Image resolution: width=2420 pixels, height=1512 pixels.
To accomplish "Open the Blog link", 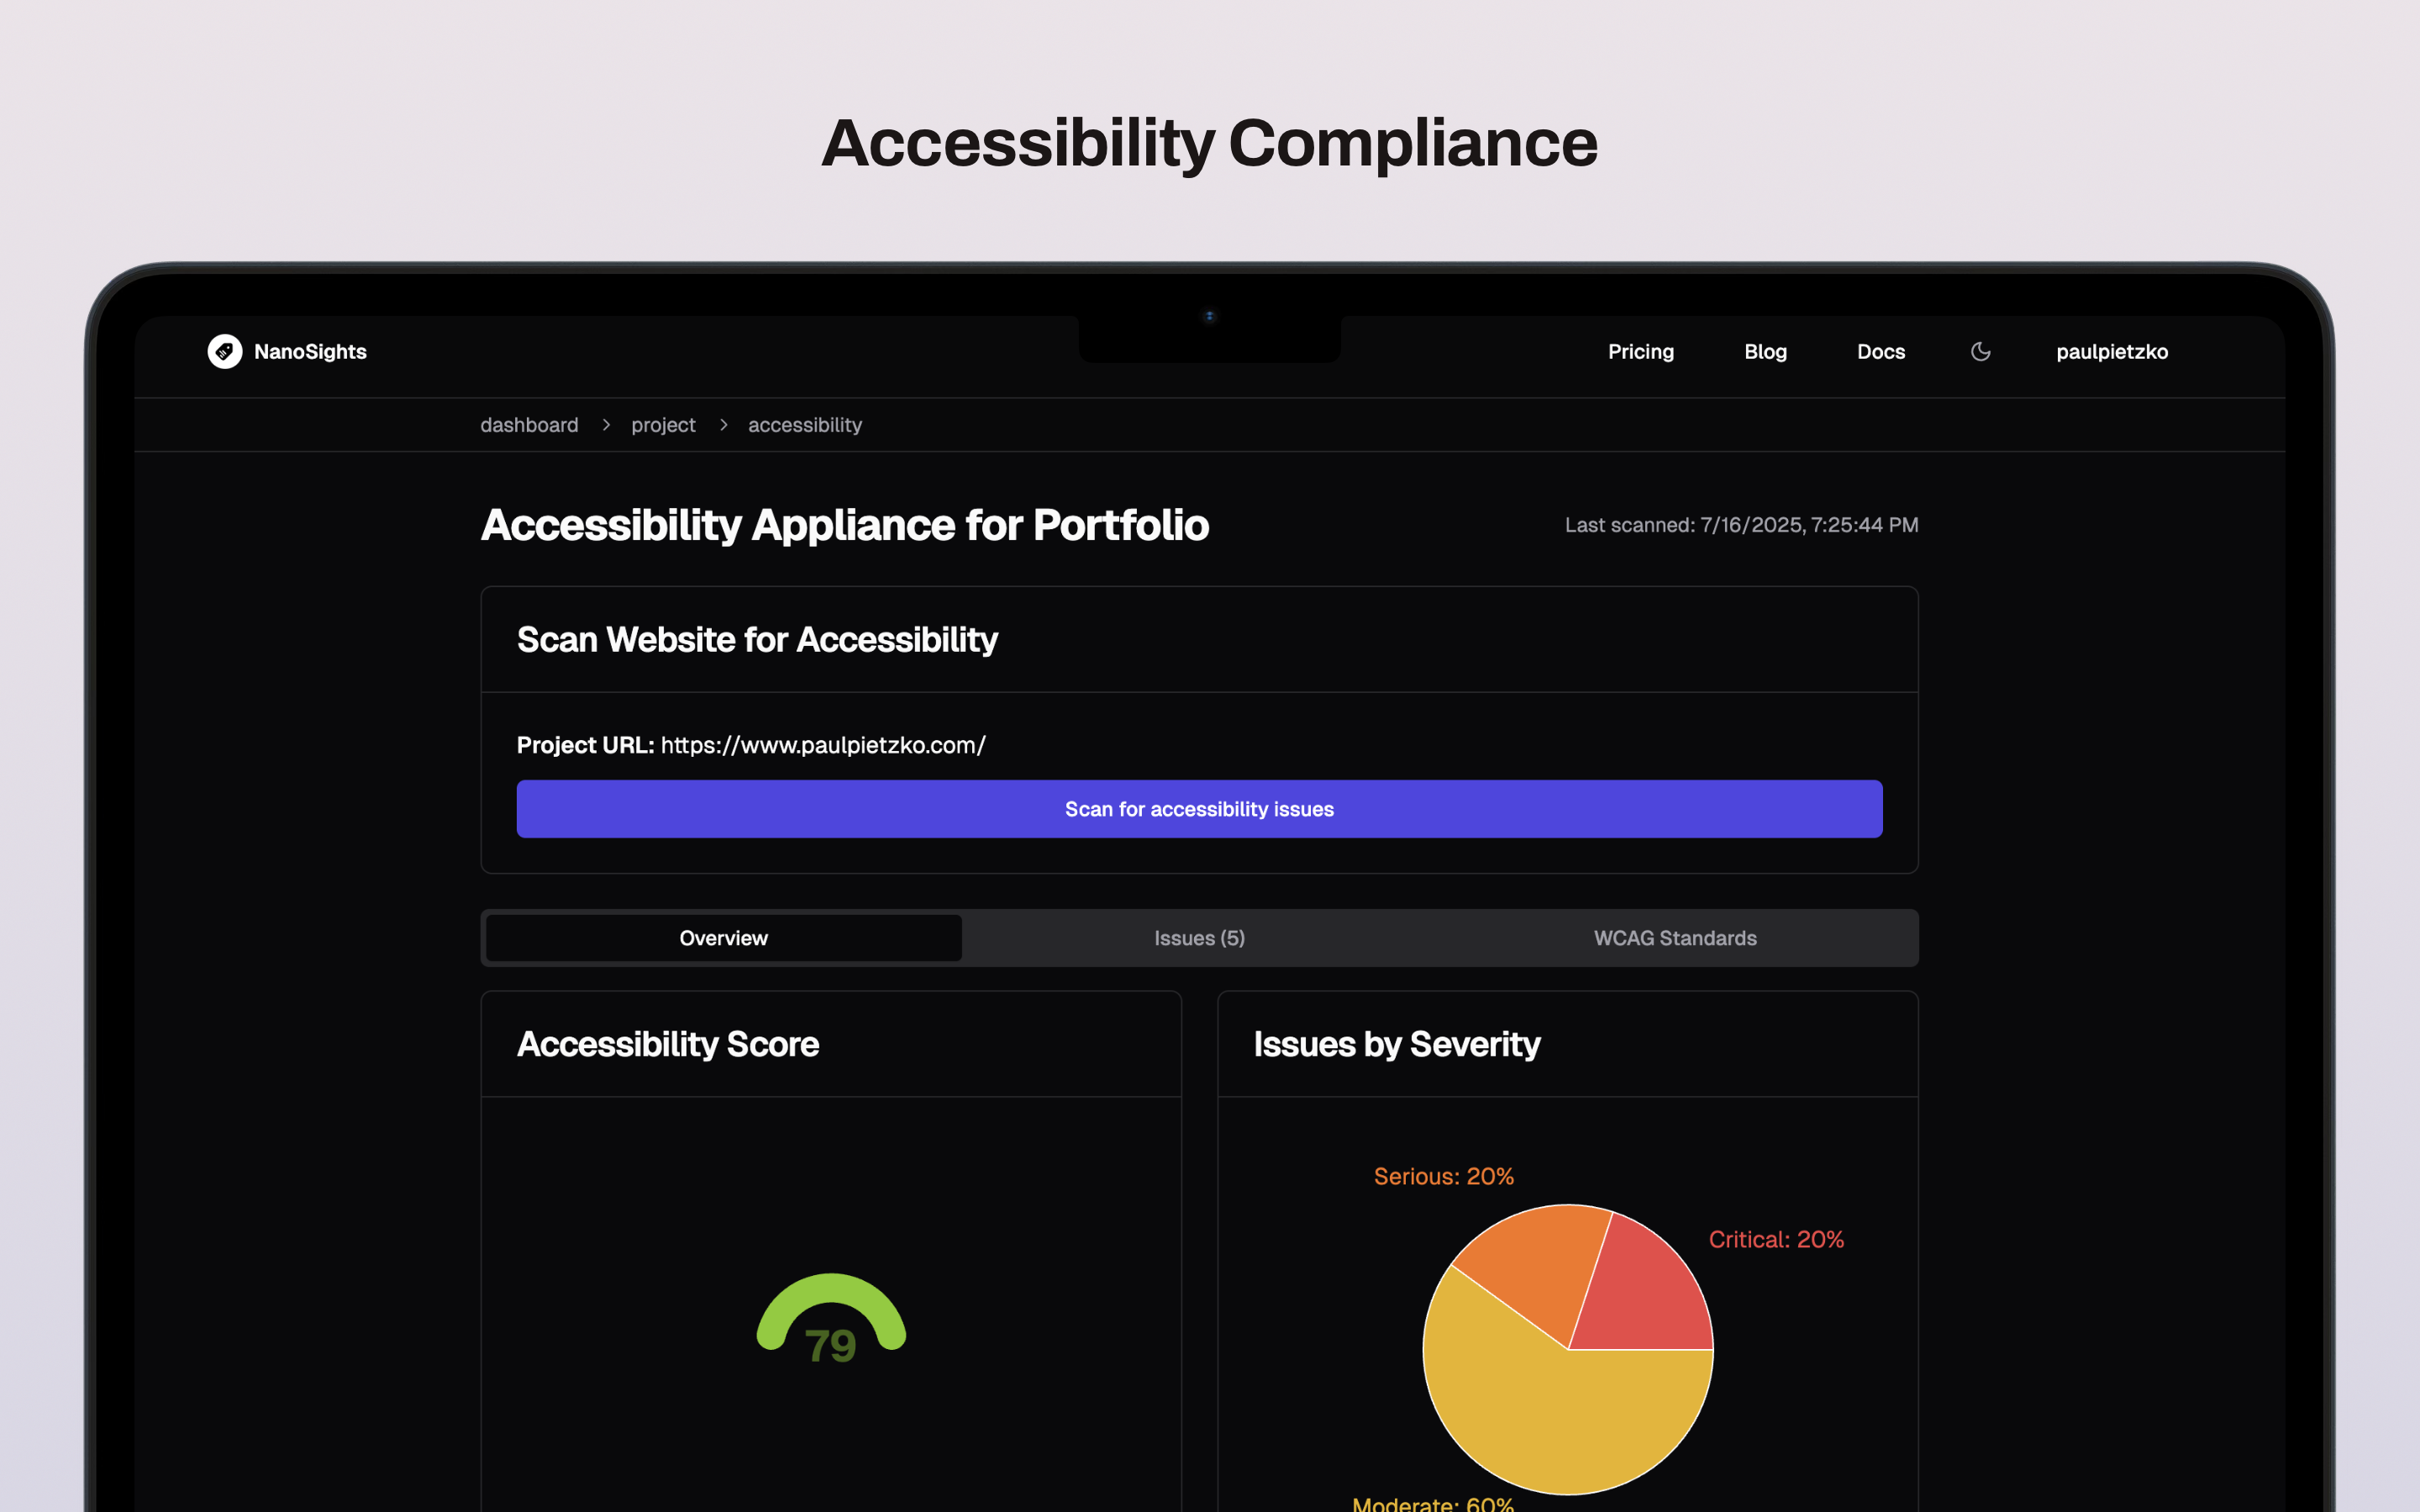I will point(1765,352).
